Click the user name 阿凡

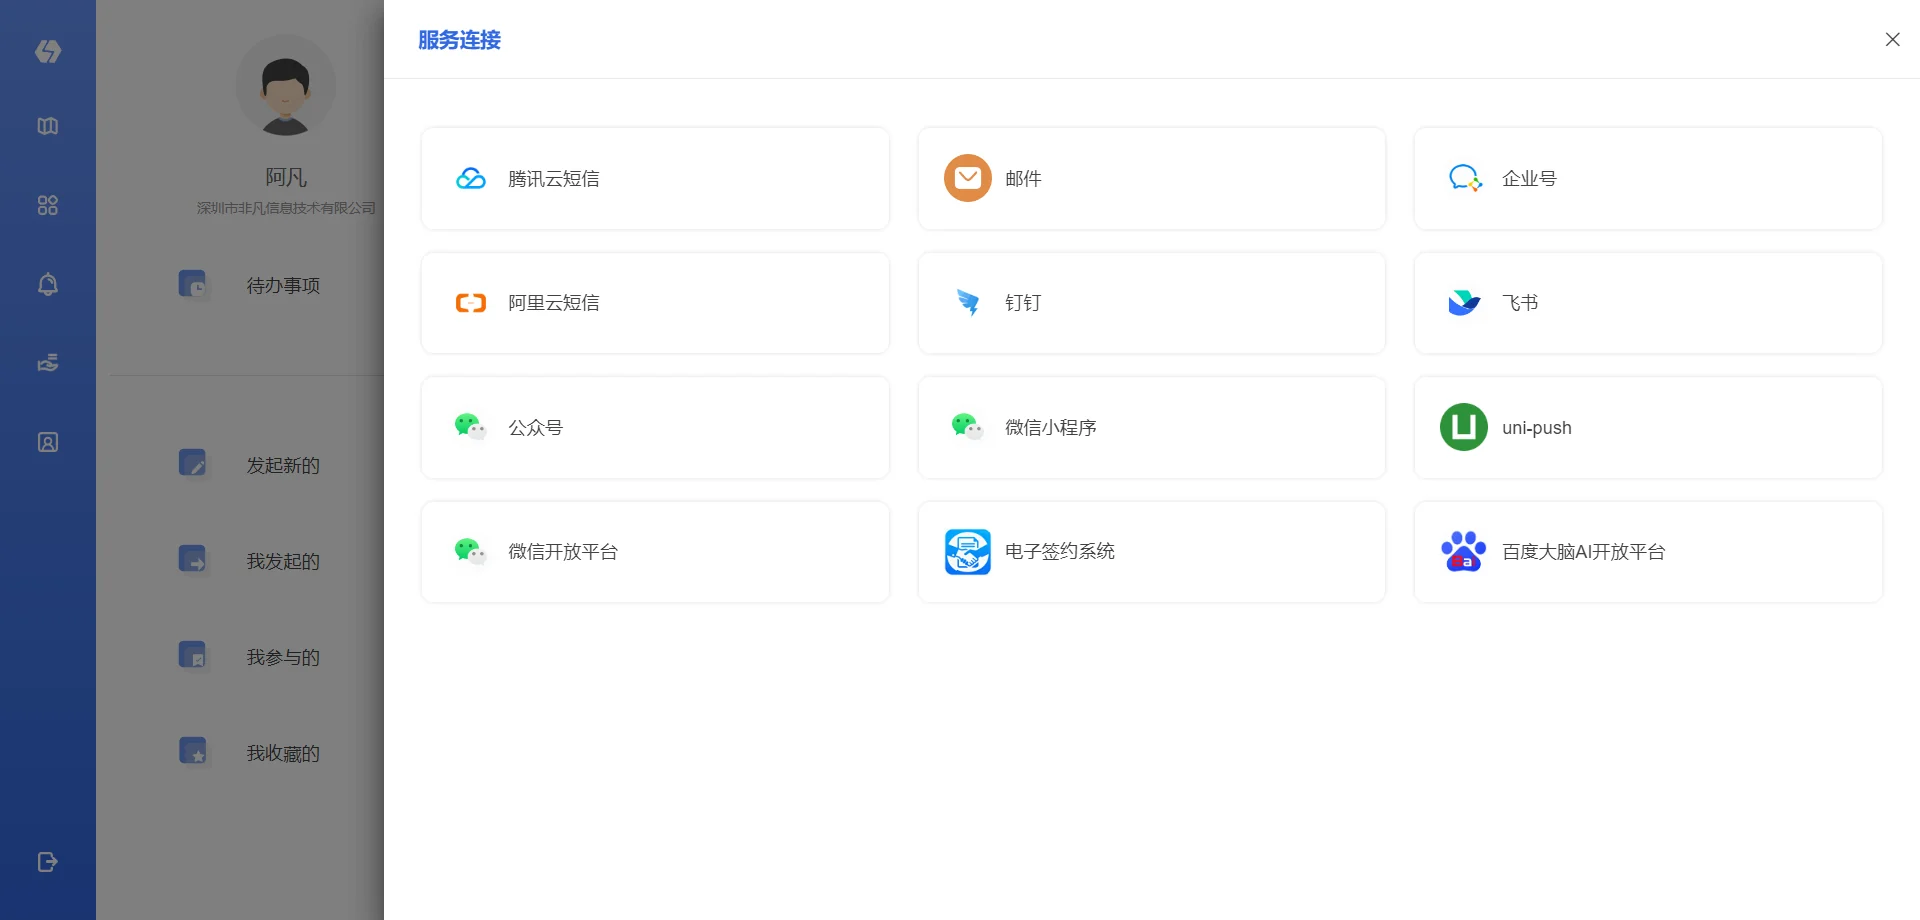(x=286, y=178)
